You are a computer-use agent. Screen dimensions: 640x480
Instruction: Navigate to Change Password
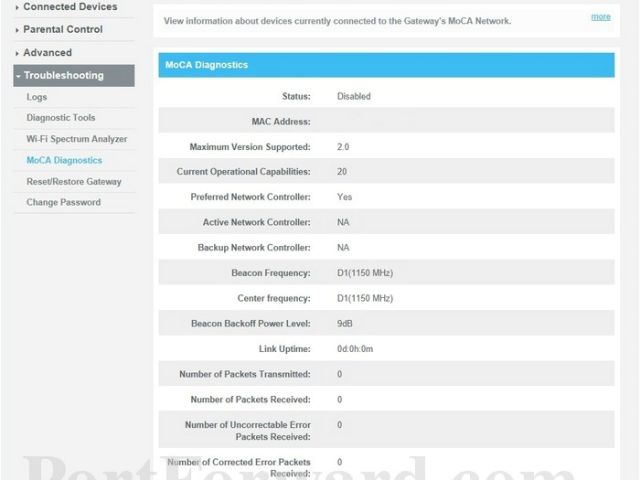pos(63,202)
